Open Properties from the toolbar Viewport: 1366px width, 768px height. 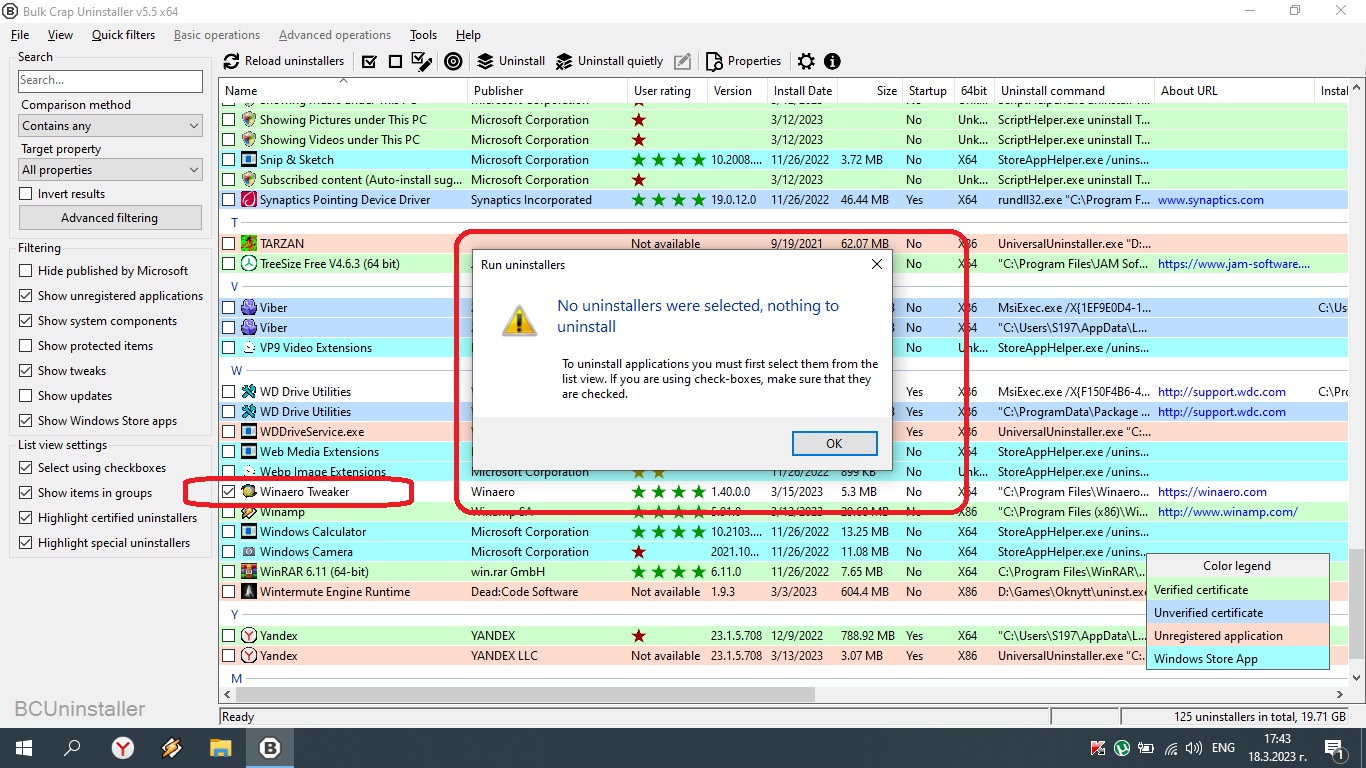pos(744,61)
